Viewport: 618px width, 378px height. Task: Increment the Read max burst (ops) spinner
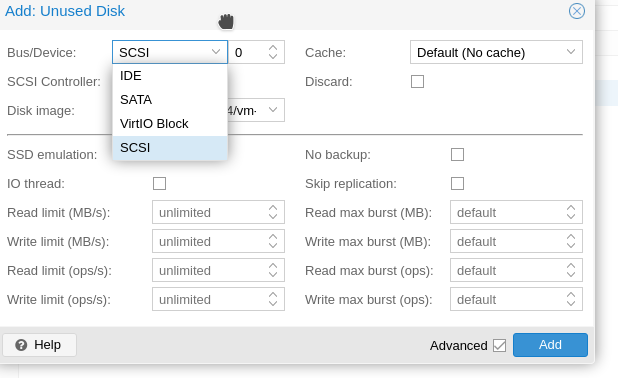[x=571, y=266]
